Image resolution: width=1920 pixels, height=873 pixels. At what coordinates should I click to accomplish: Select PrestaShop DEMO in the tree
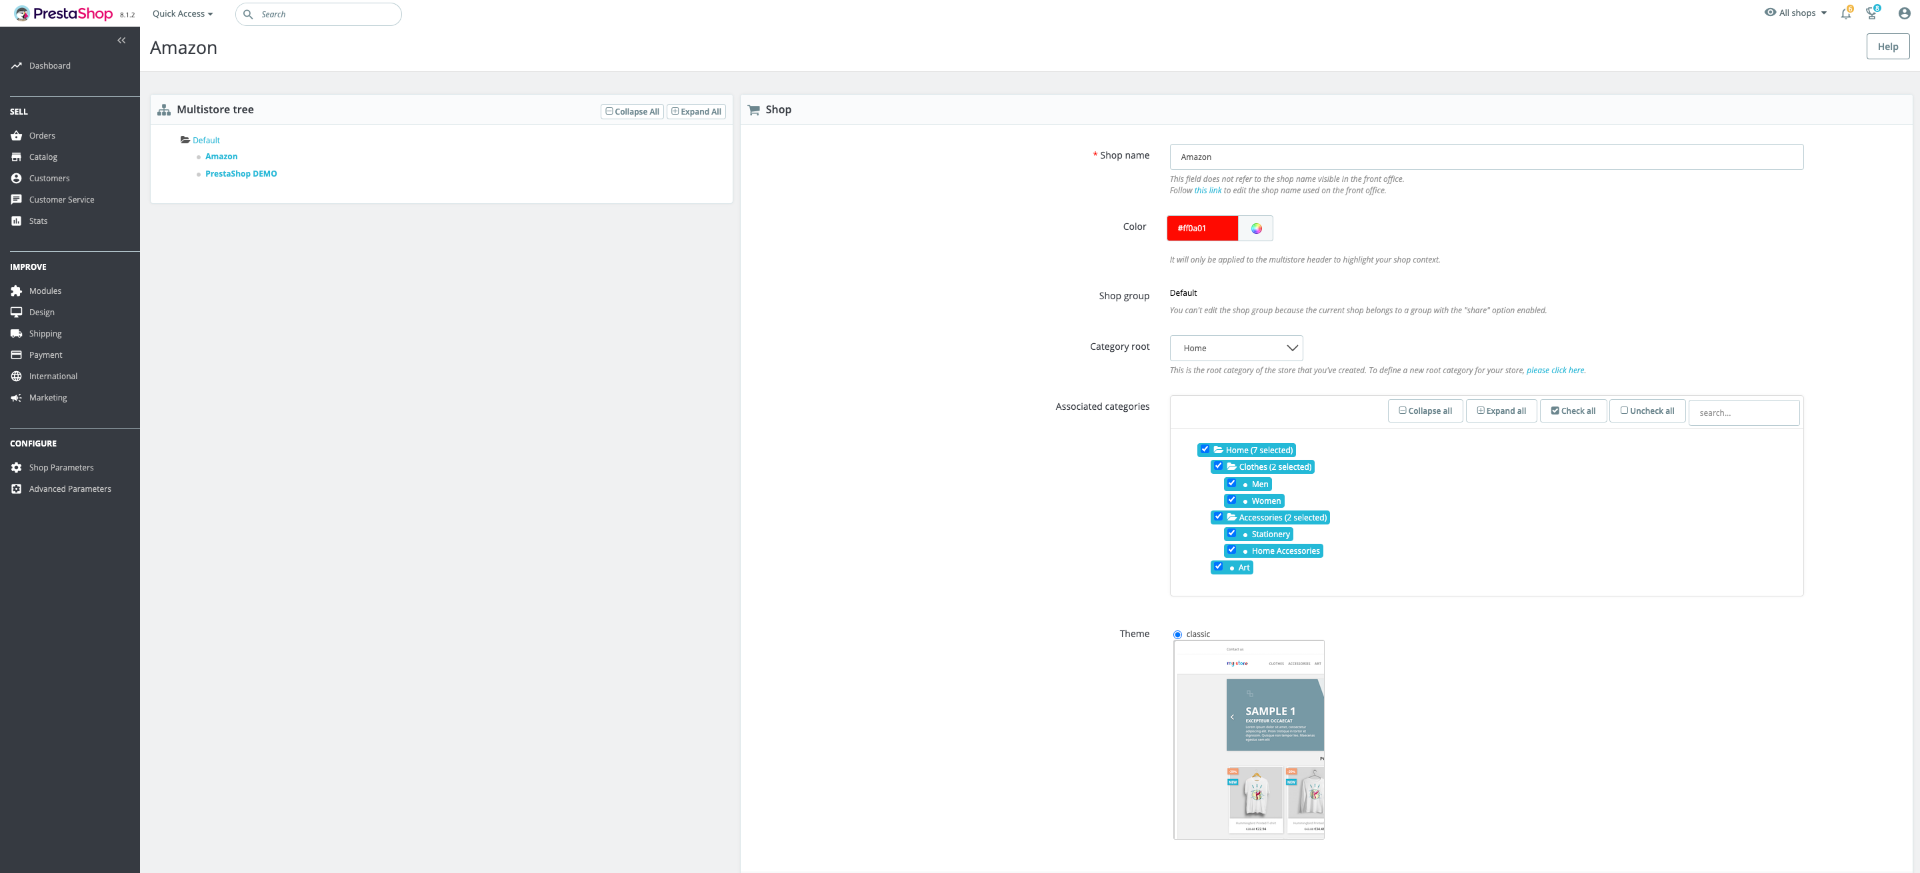[241, 174]
